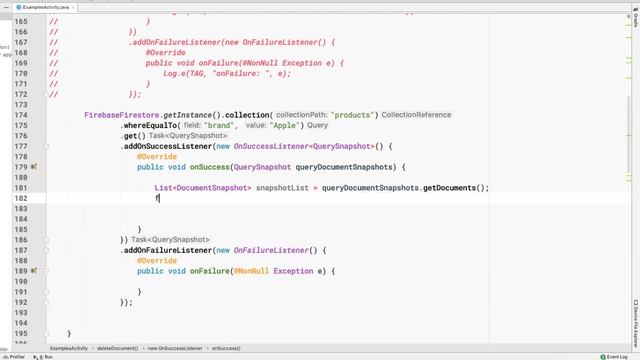Click the addOnSuccessListener method call
Image resolution: width=640 pixels, height=360 pixels.
click(168, 146)
